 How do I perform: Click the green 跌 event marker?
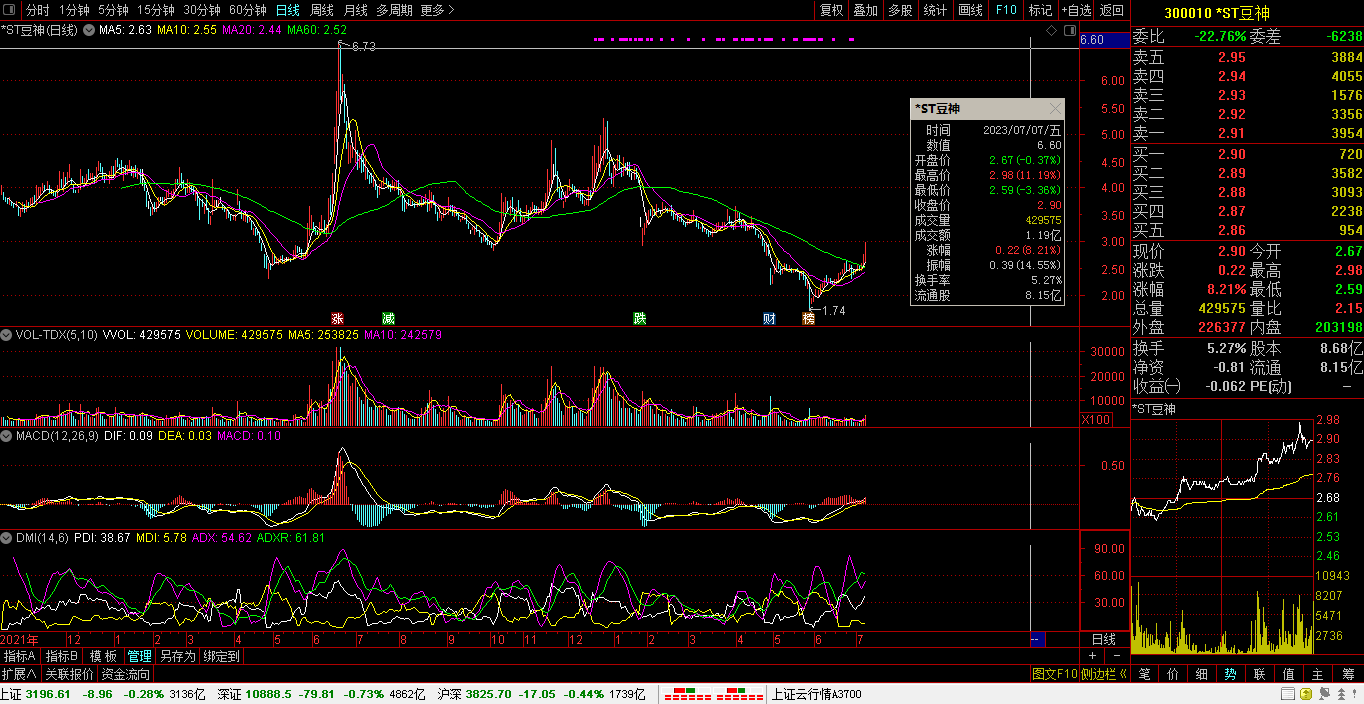click(x=639, y=318)
